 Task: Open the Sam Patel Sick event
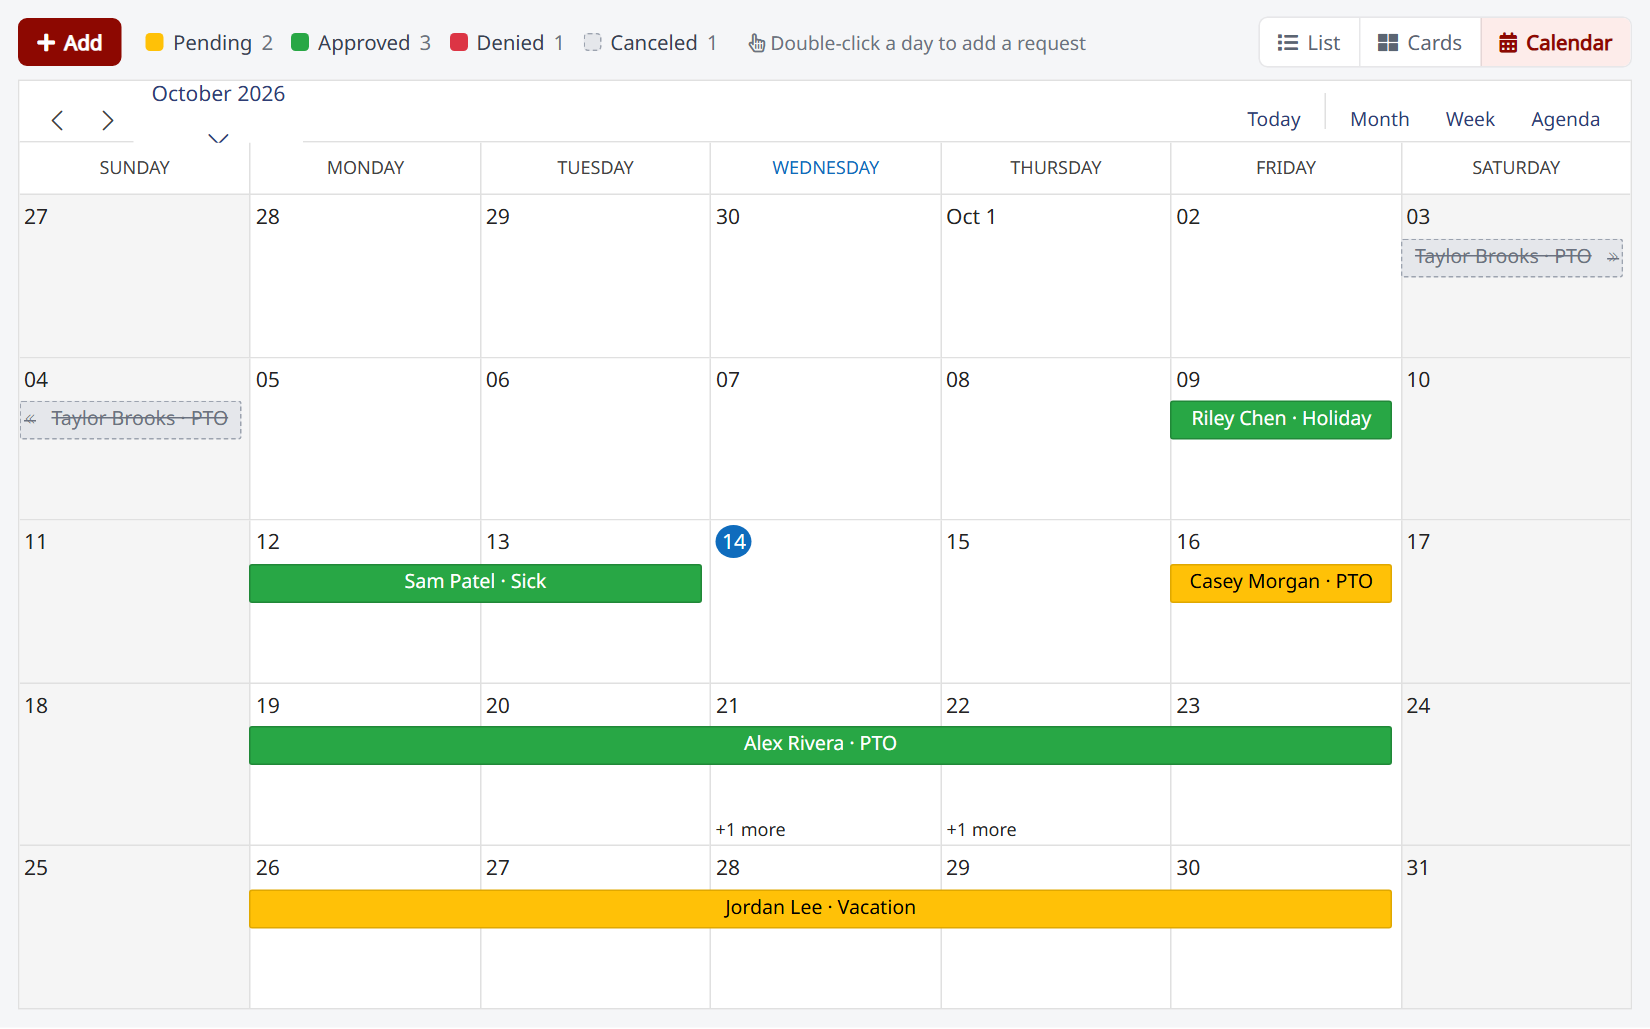(475, 583)
